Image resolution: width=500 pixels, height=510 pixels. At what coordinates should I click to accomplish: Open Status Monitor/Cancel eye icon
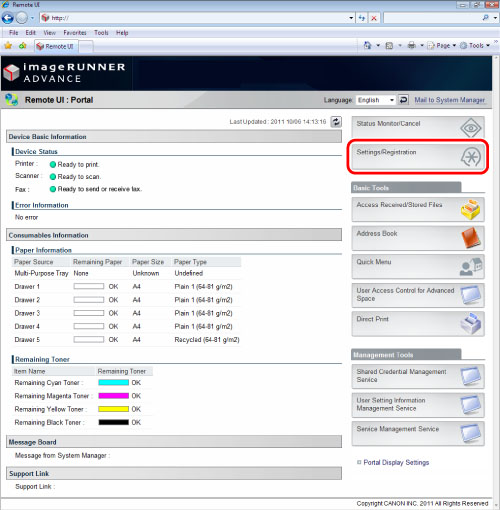[471, 128]
